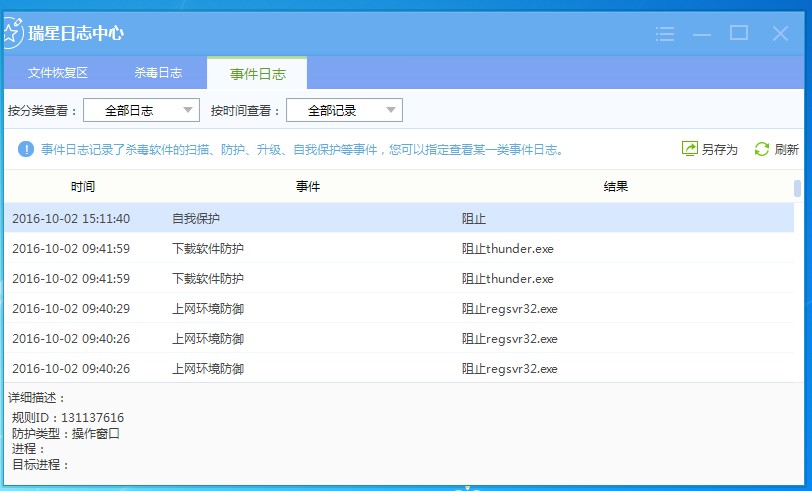The image size is (812, 491).
Task: Click the 刷新 refresh arrows icon
Action: pos(761,149)
